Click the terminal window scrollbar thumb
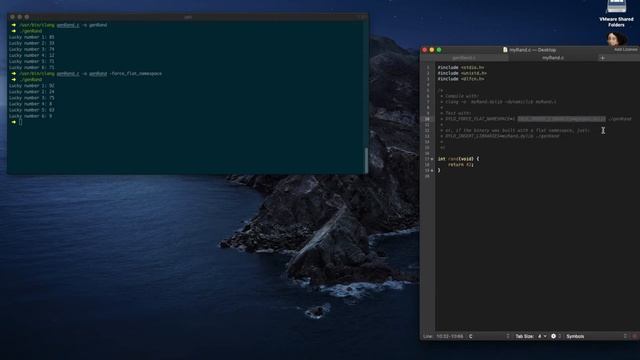Image resolution: width=640 pixels, height=360 pixels. (x=366, y=160)
